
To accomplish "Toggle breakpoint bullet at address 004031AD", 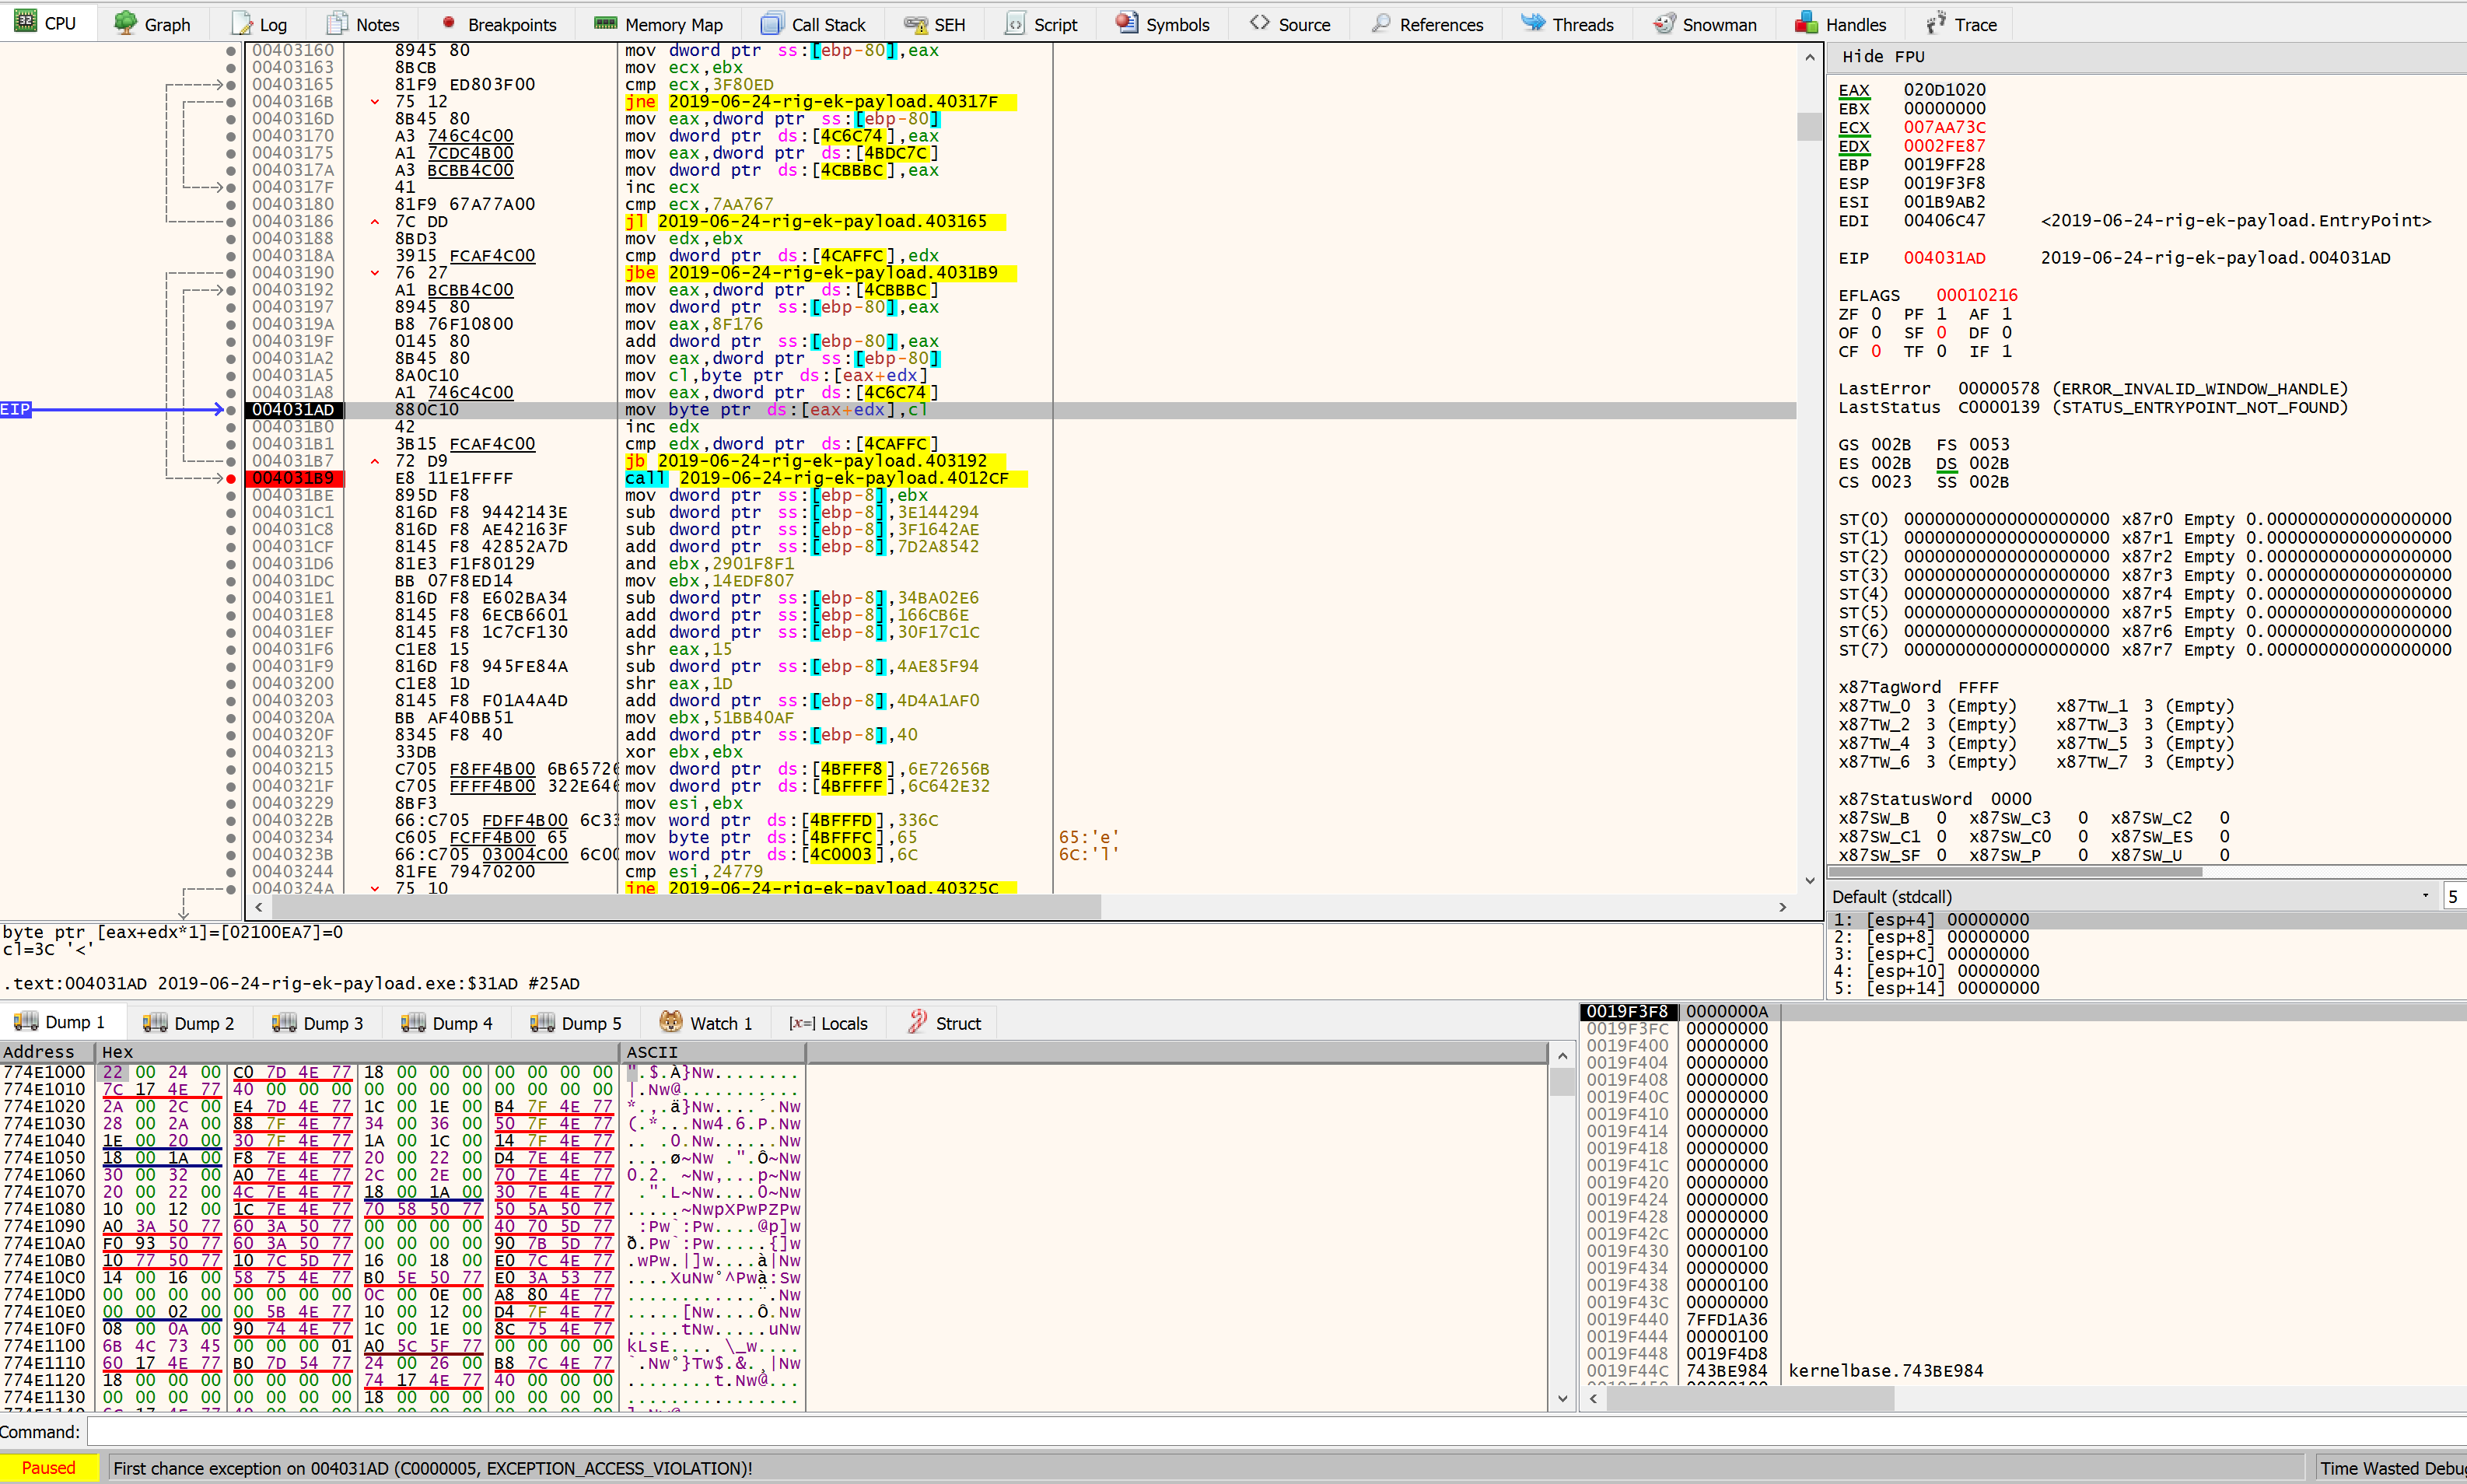I will click(231, 410).
